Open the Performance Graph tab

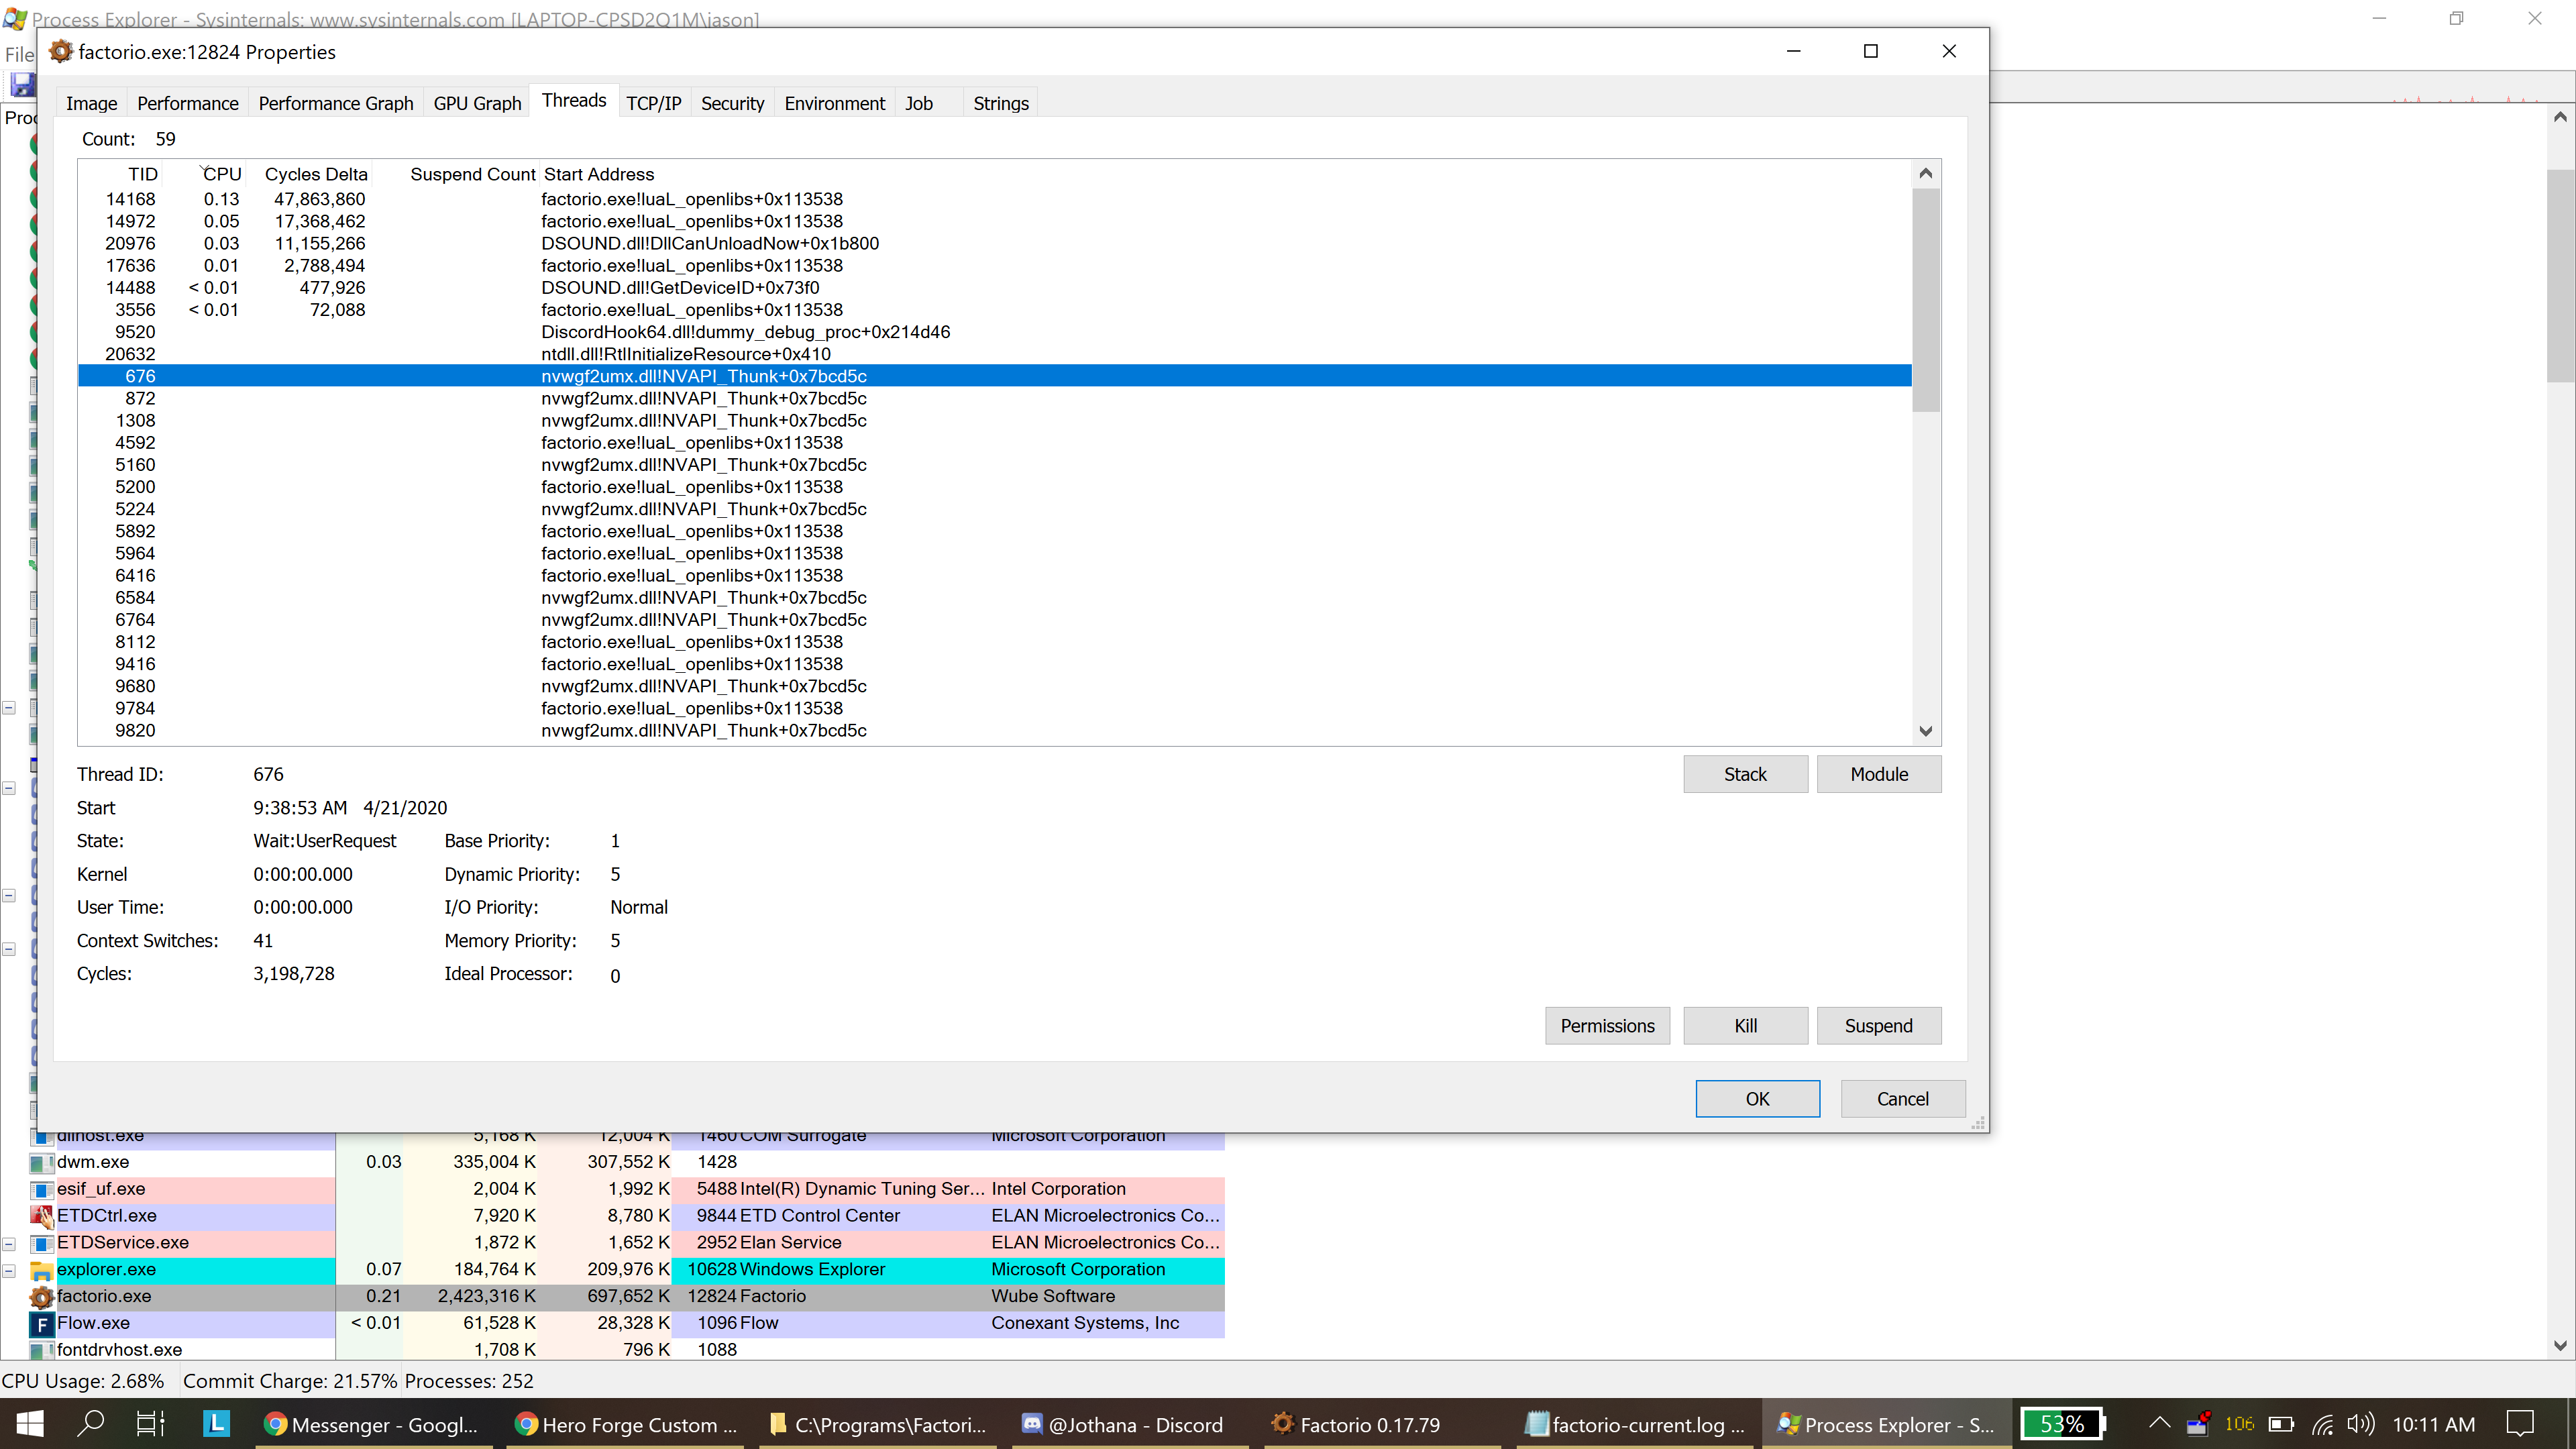coord(335,103)
